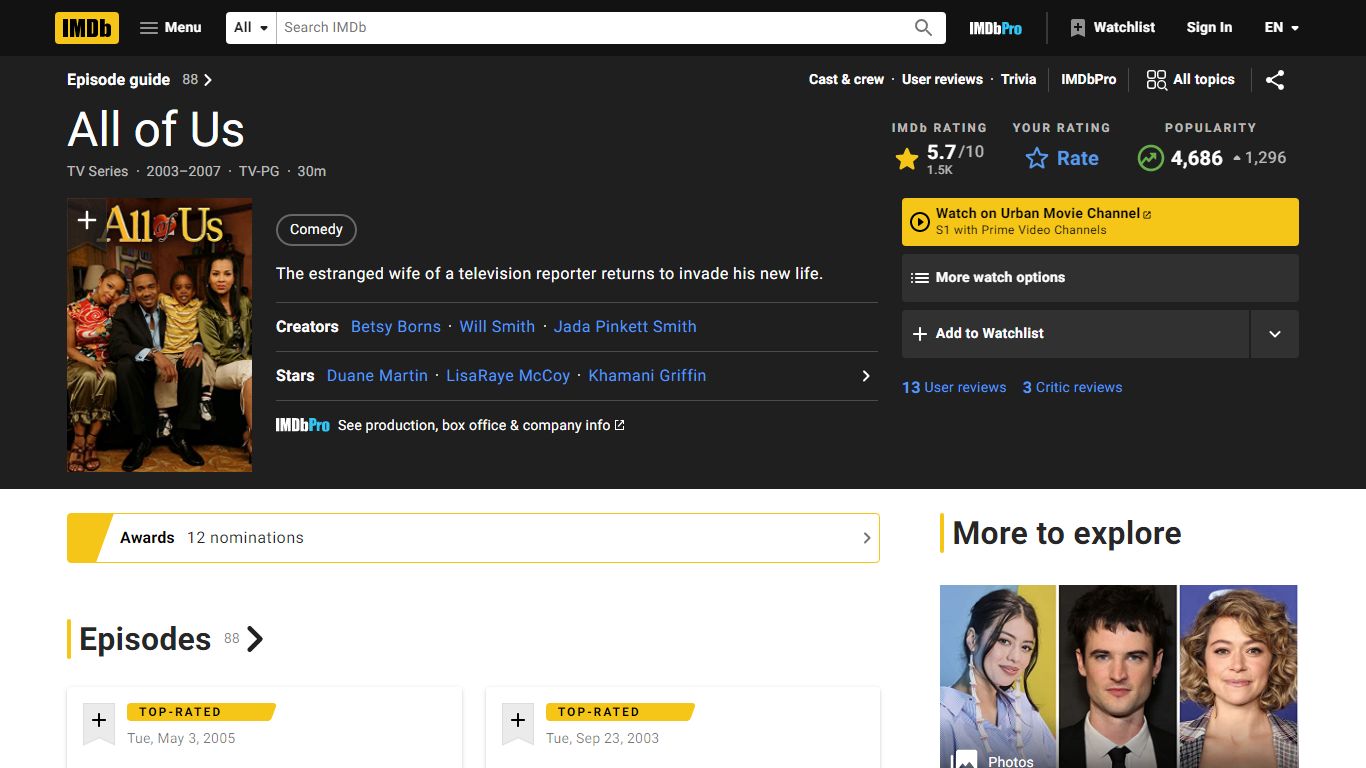Open the middle celebrity photo
The height and width of the screenshot is (768, 1366).
click(x=1118, y=676)
